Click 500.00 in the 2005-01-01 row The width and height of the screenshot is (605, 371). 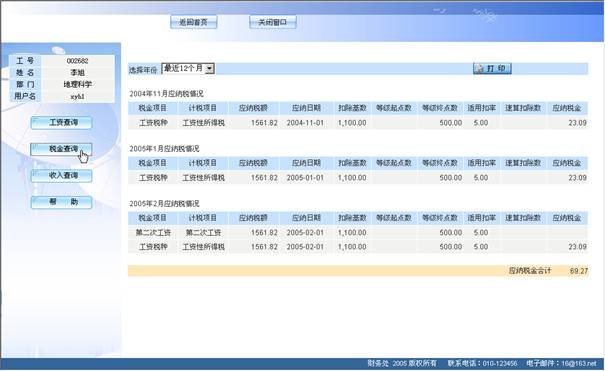pos(451,178)
